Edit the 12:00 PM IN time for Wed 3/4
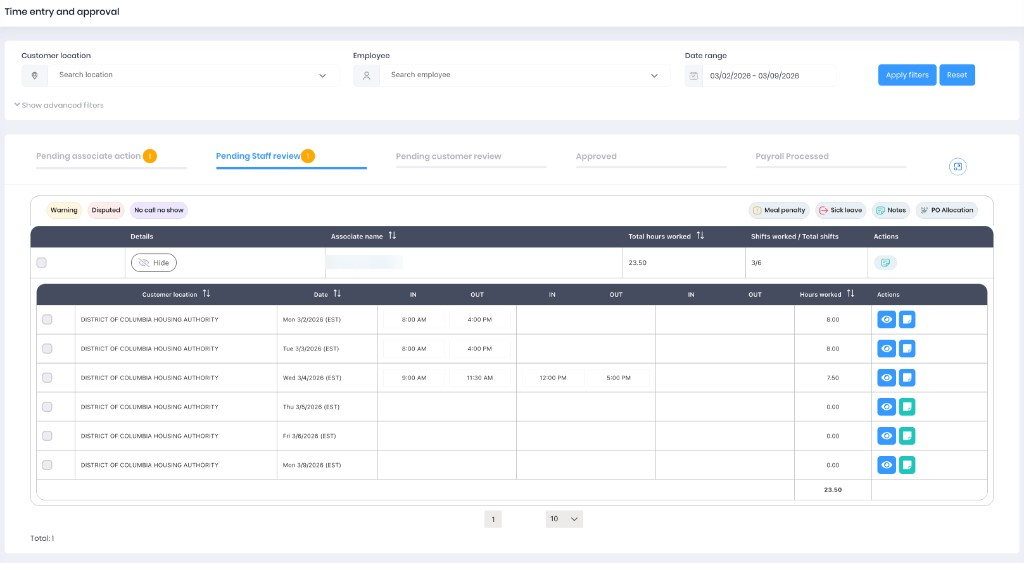1024x563 pixels. click(553, 378)
